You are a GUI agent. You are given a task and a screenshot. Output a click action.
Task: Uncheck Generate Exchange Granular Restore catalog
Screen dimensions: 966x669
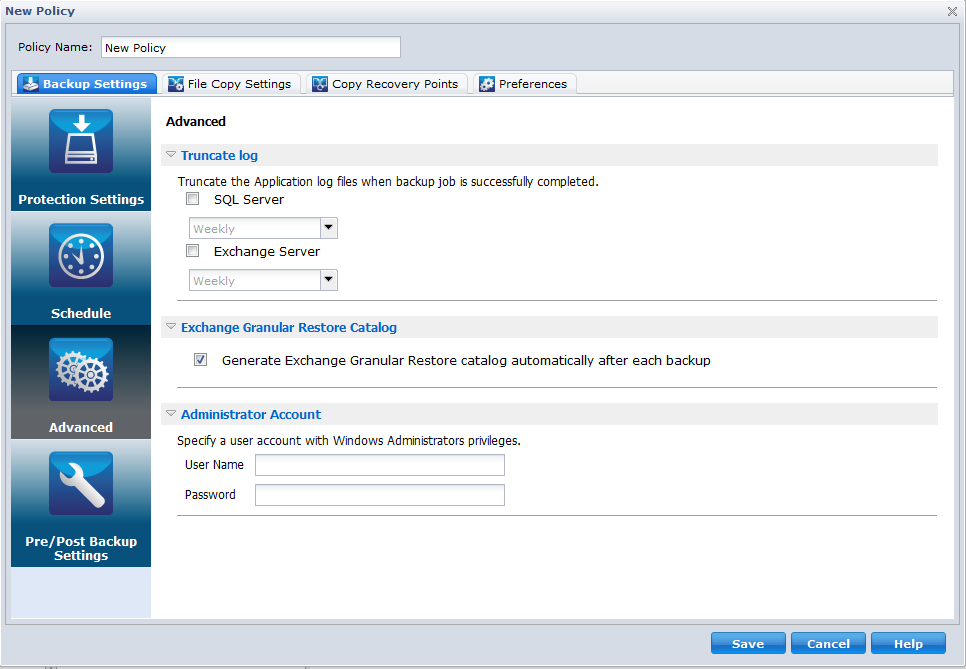point(200,360)
